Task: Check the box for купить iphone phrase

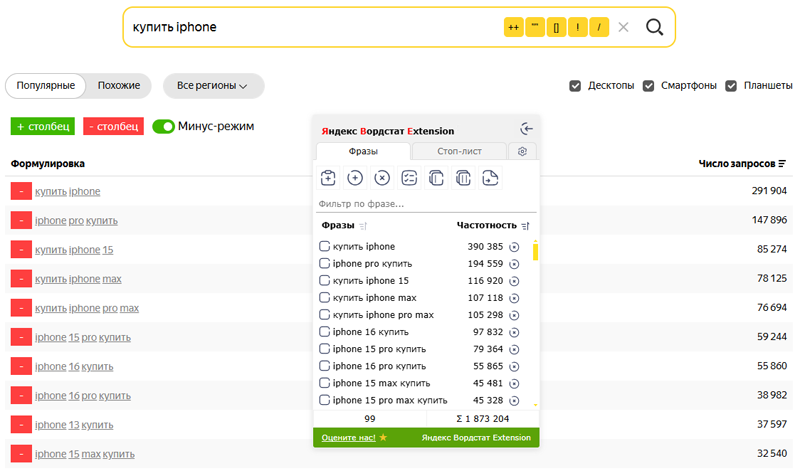Action: point(324,246)
